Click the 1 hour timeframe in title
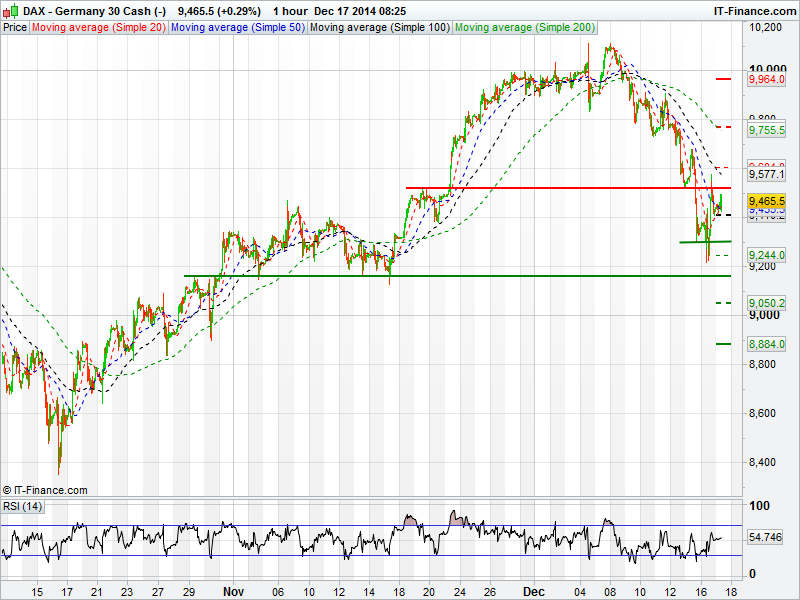The image size is (800, 600). pos(290,10)
